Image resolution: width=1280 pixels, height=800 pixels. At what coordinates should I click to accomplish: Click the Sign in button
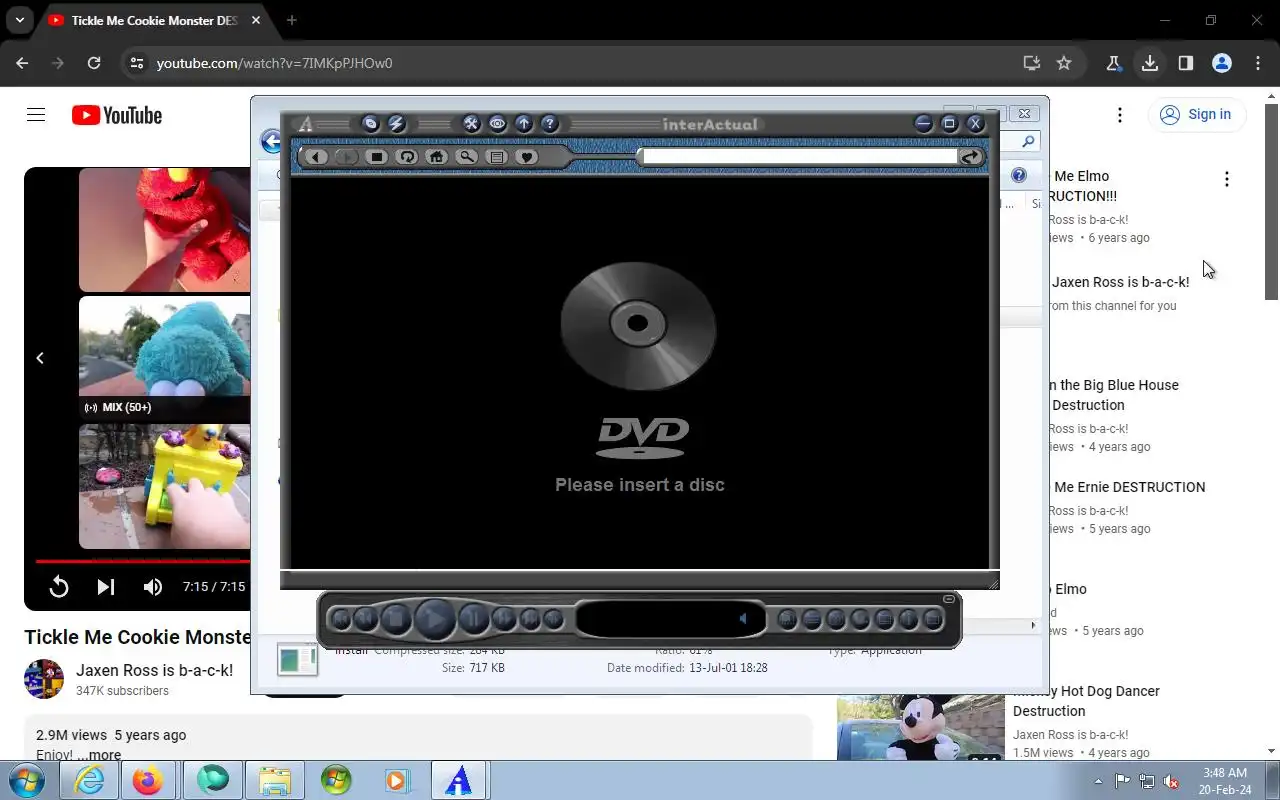[1196, 114]
